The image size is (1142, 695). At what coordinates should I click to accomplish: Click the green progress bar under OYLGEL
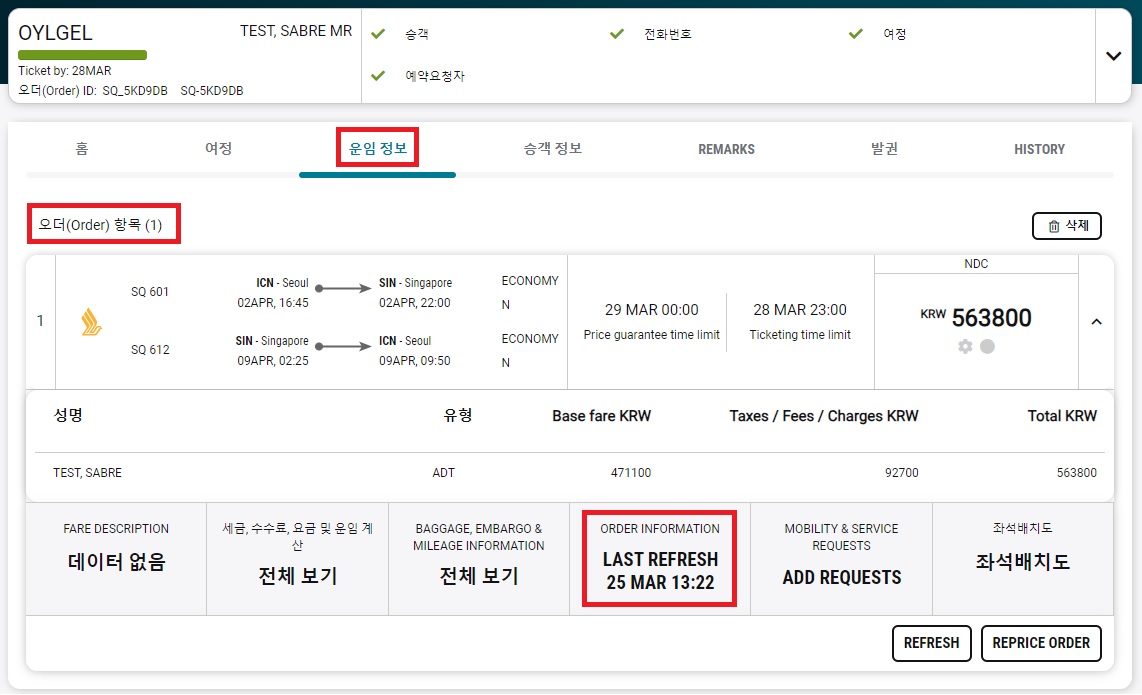coord(82,55)
